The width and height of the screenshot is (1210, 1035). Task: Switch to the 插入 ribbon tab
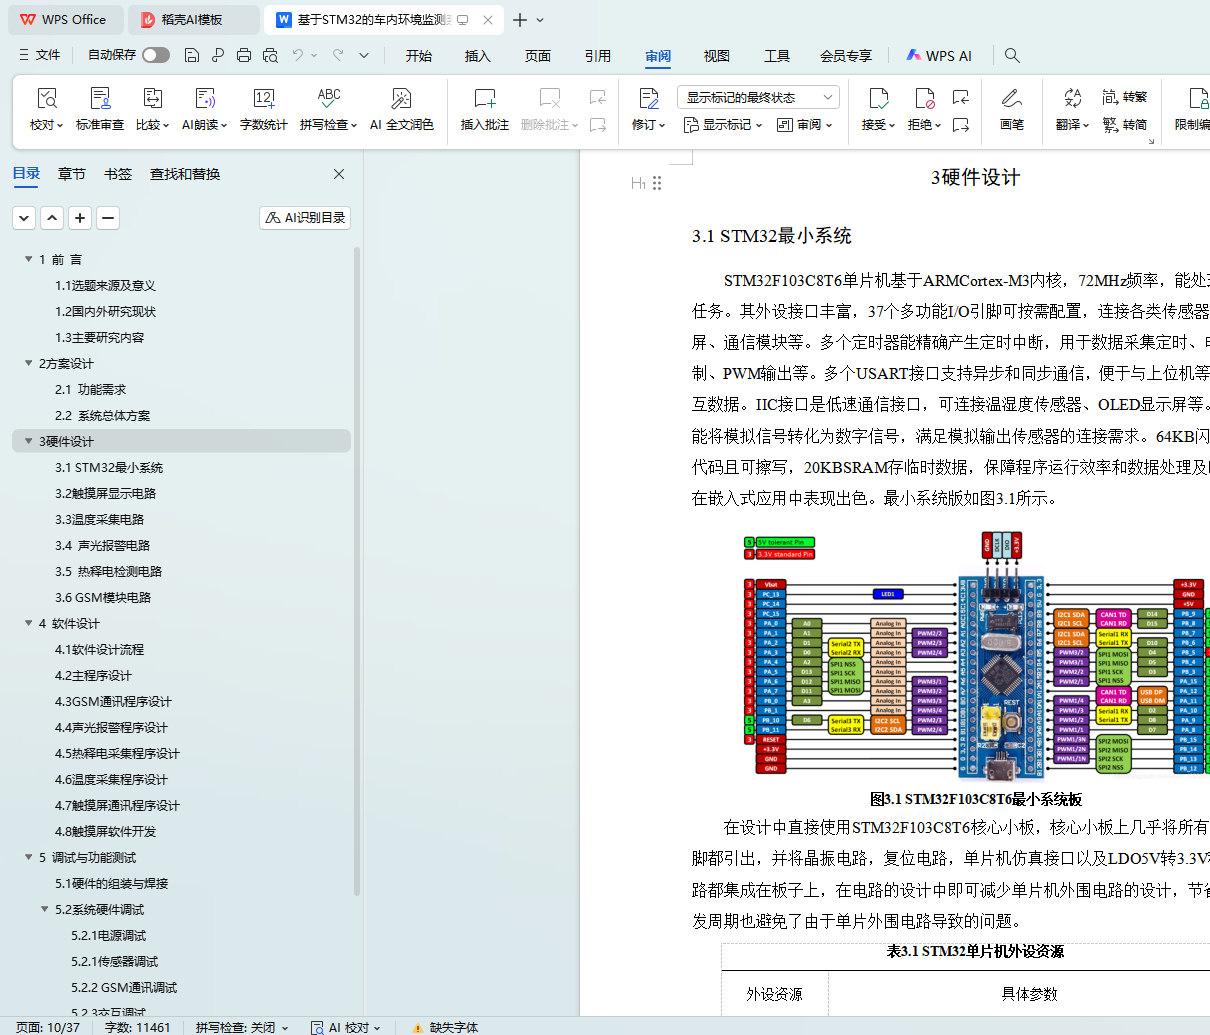click(x=478, y=56)
